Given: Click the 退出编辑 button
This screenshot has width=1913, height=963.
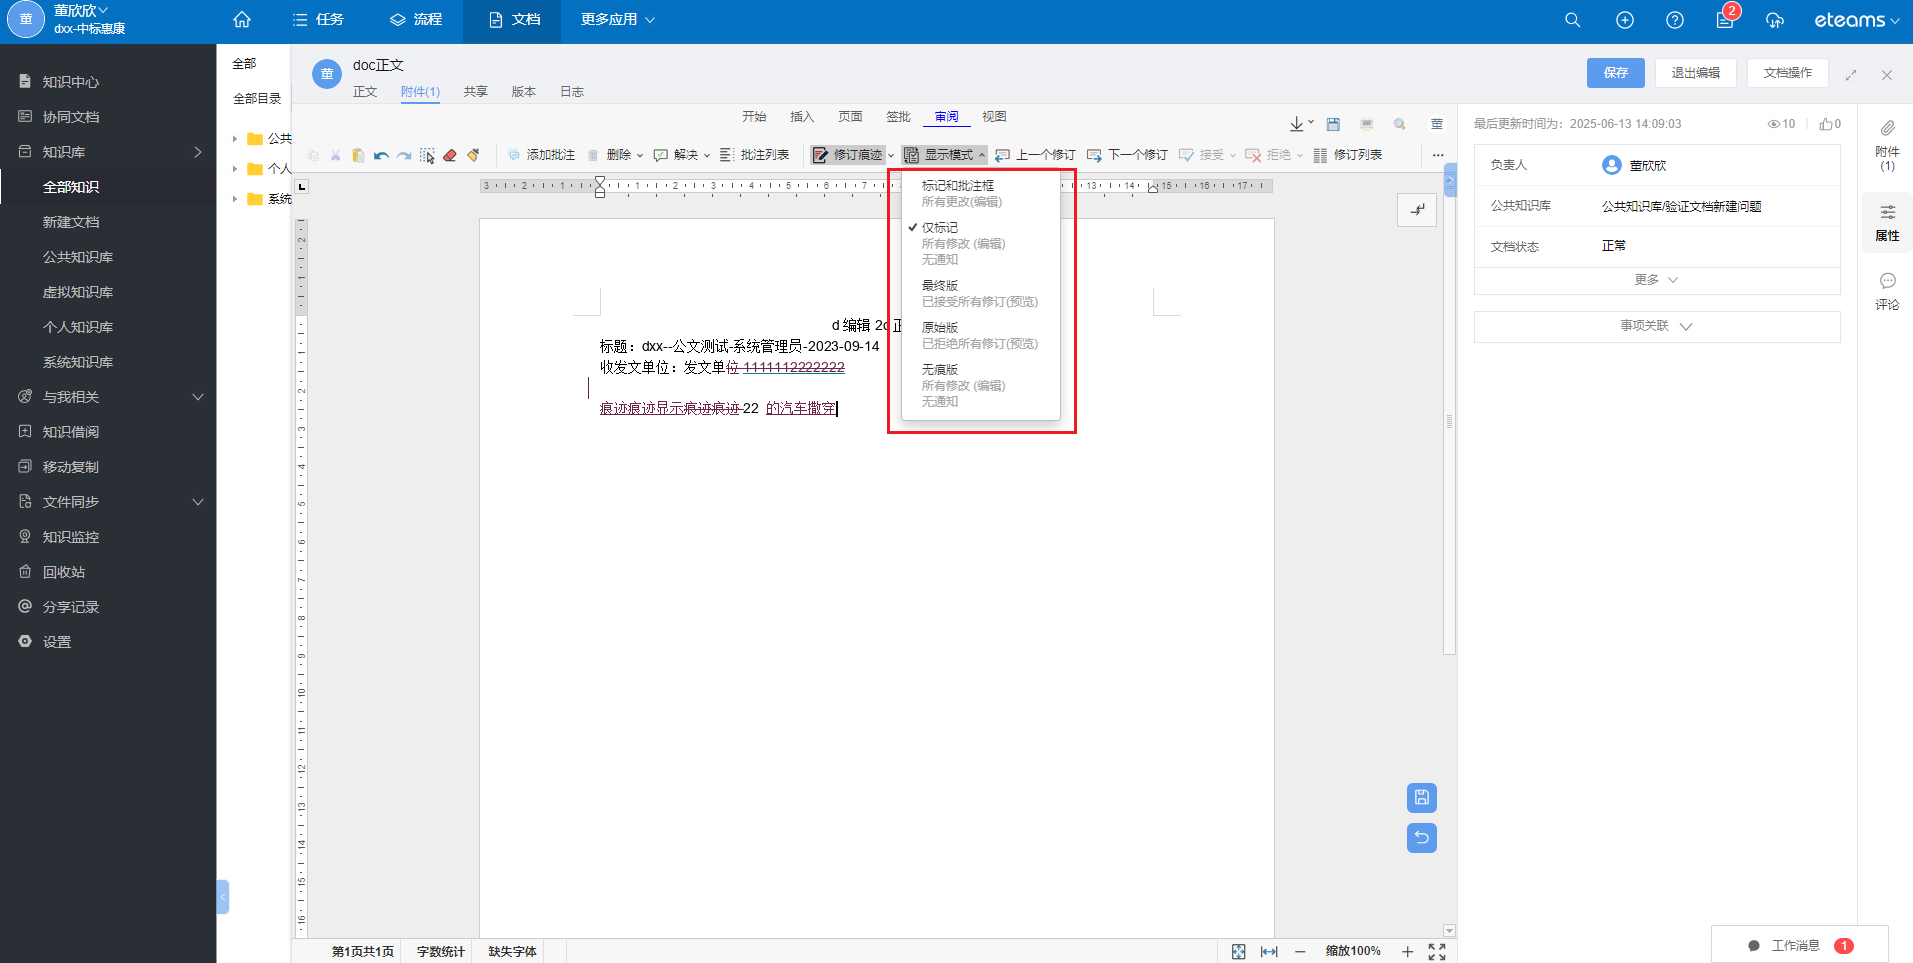Looking at the screenshot, I should 1695,73.
